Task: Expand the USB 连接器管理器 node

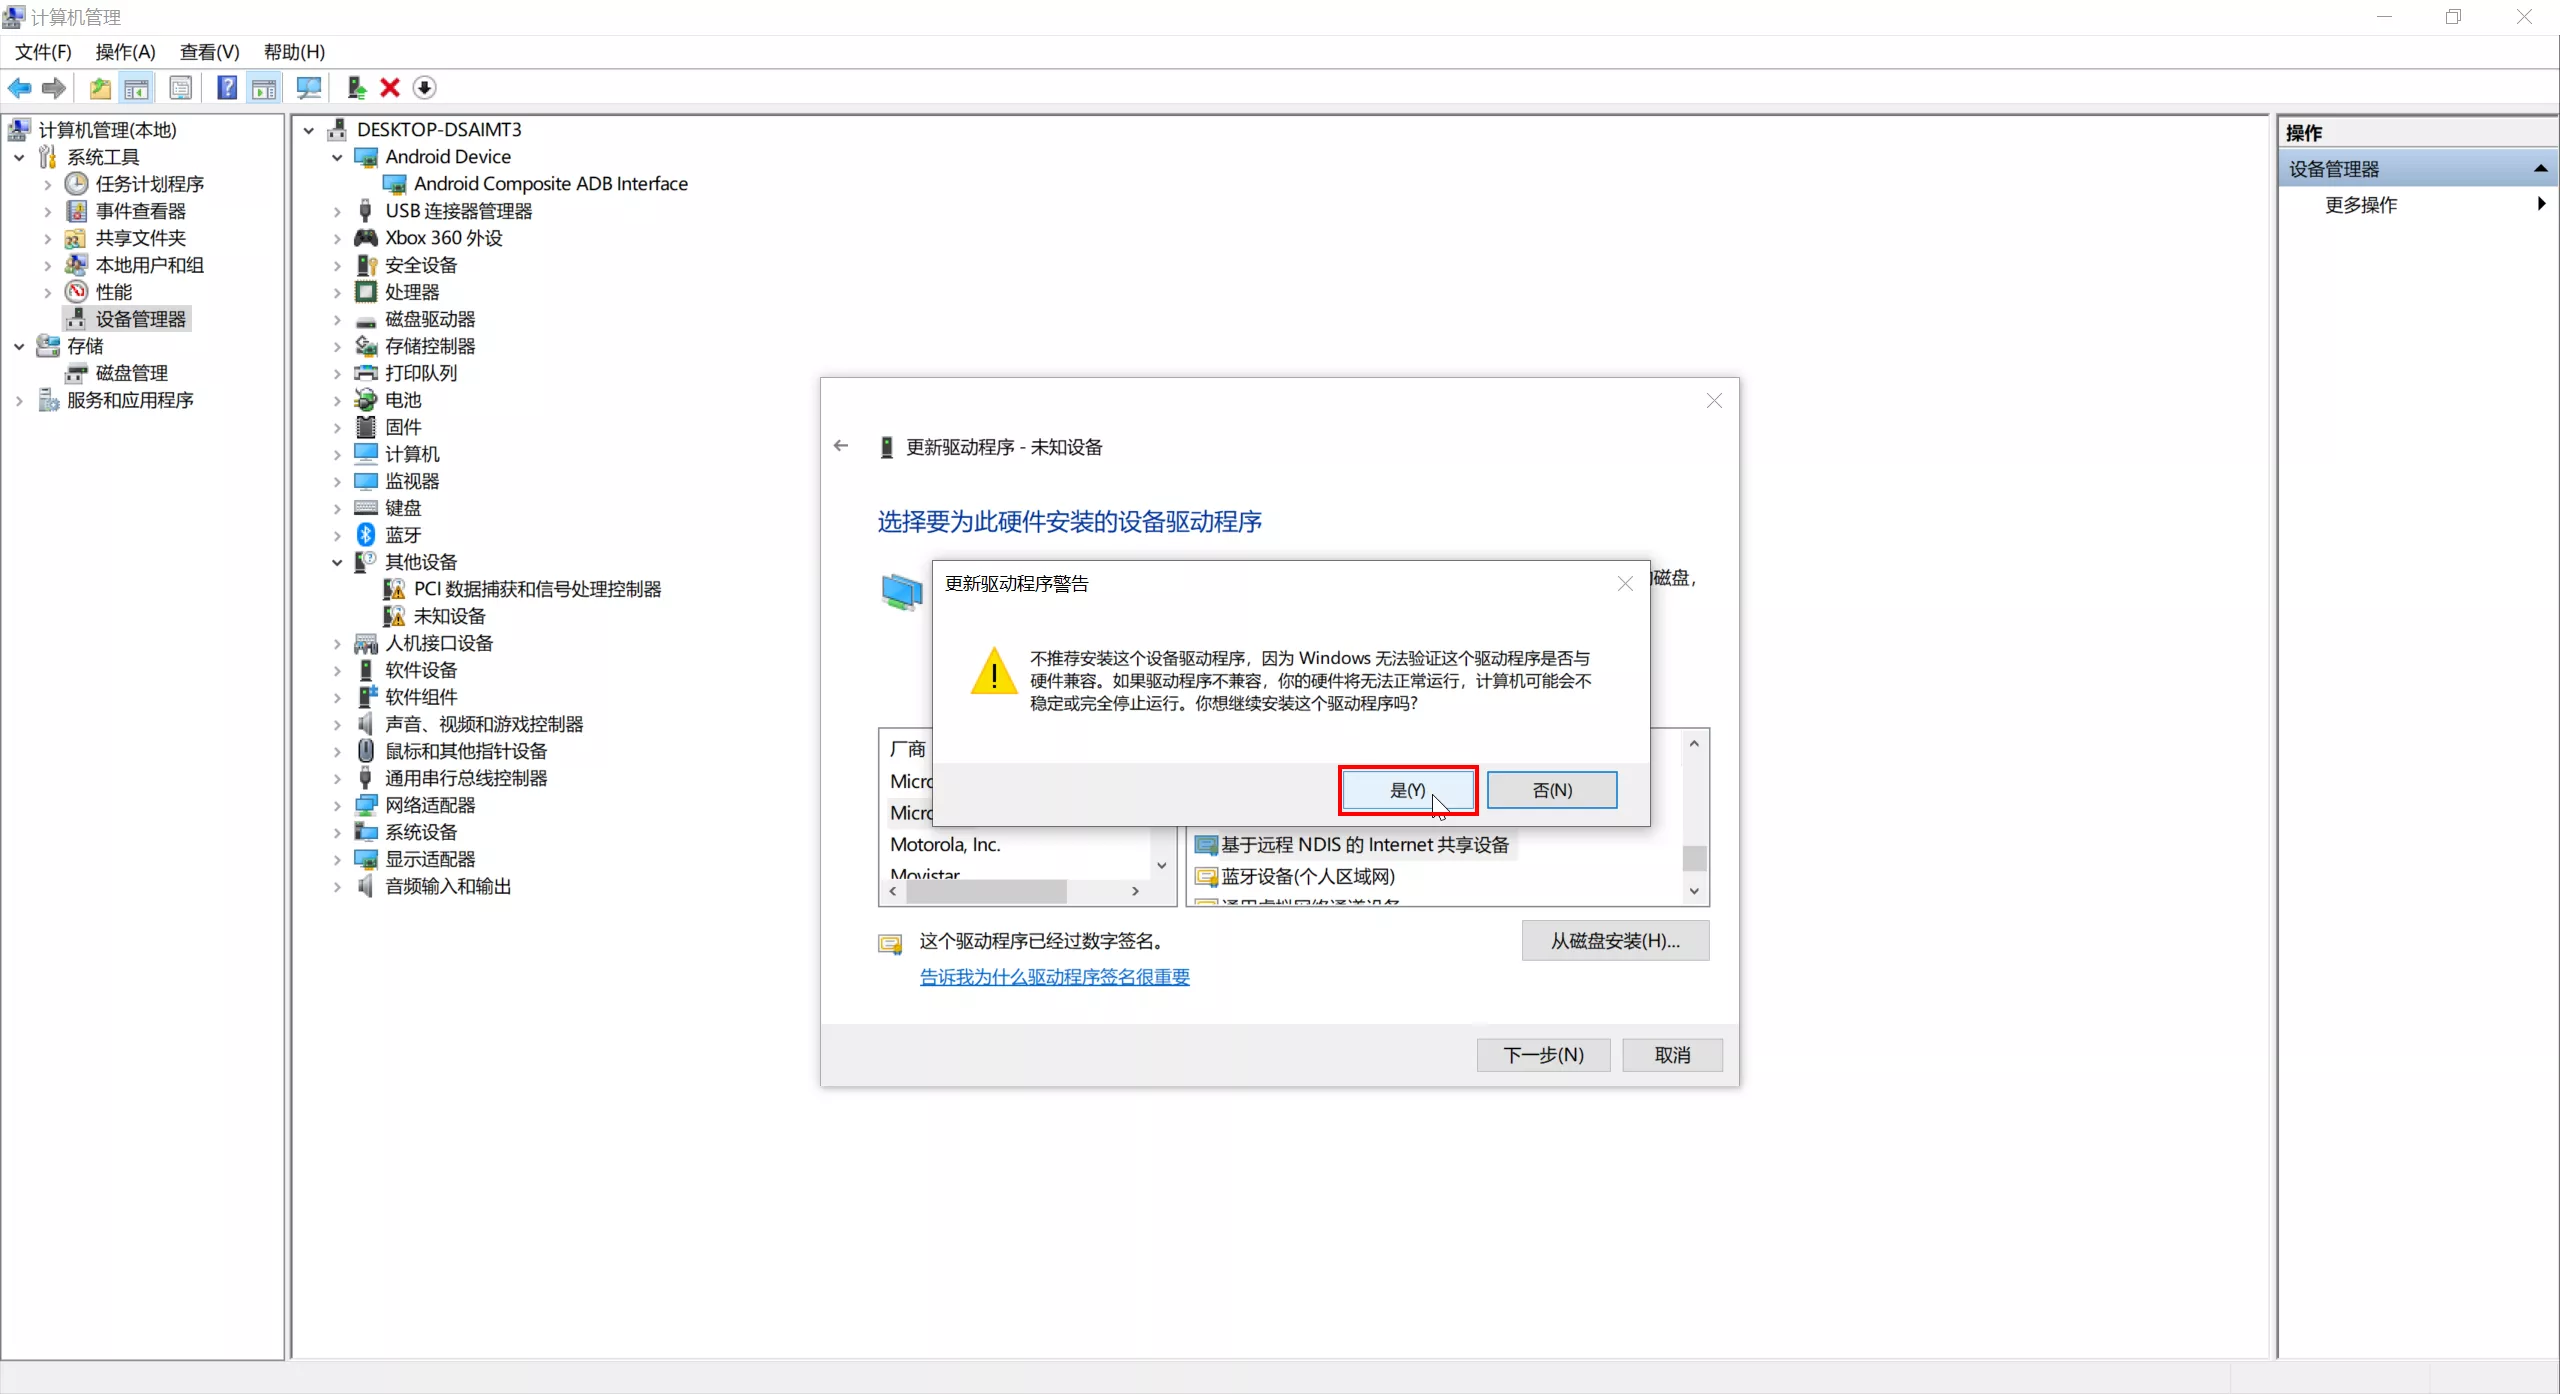Action: [x=337, y=211]
